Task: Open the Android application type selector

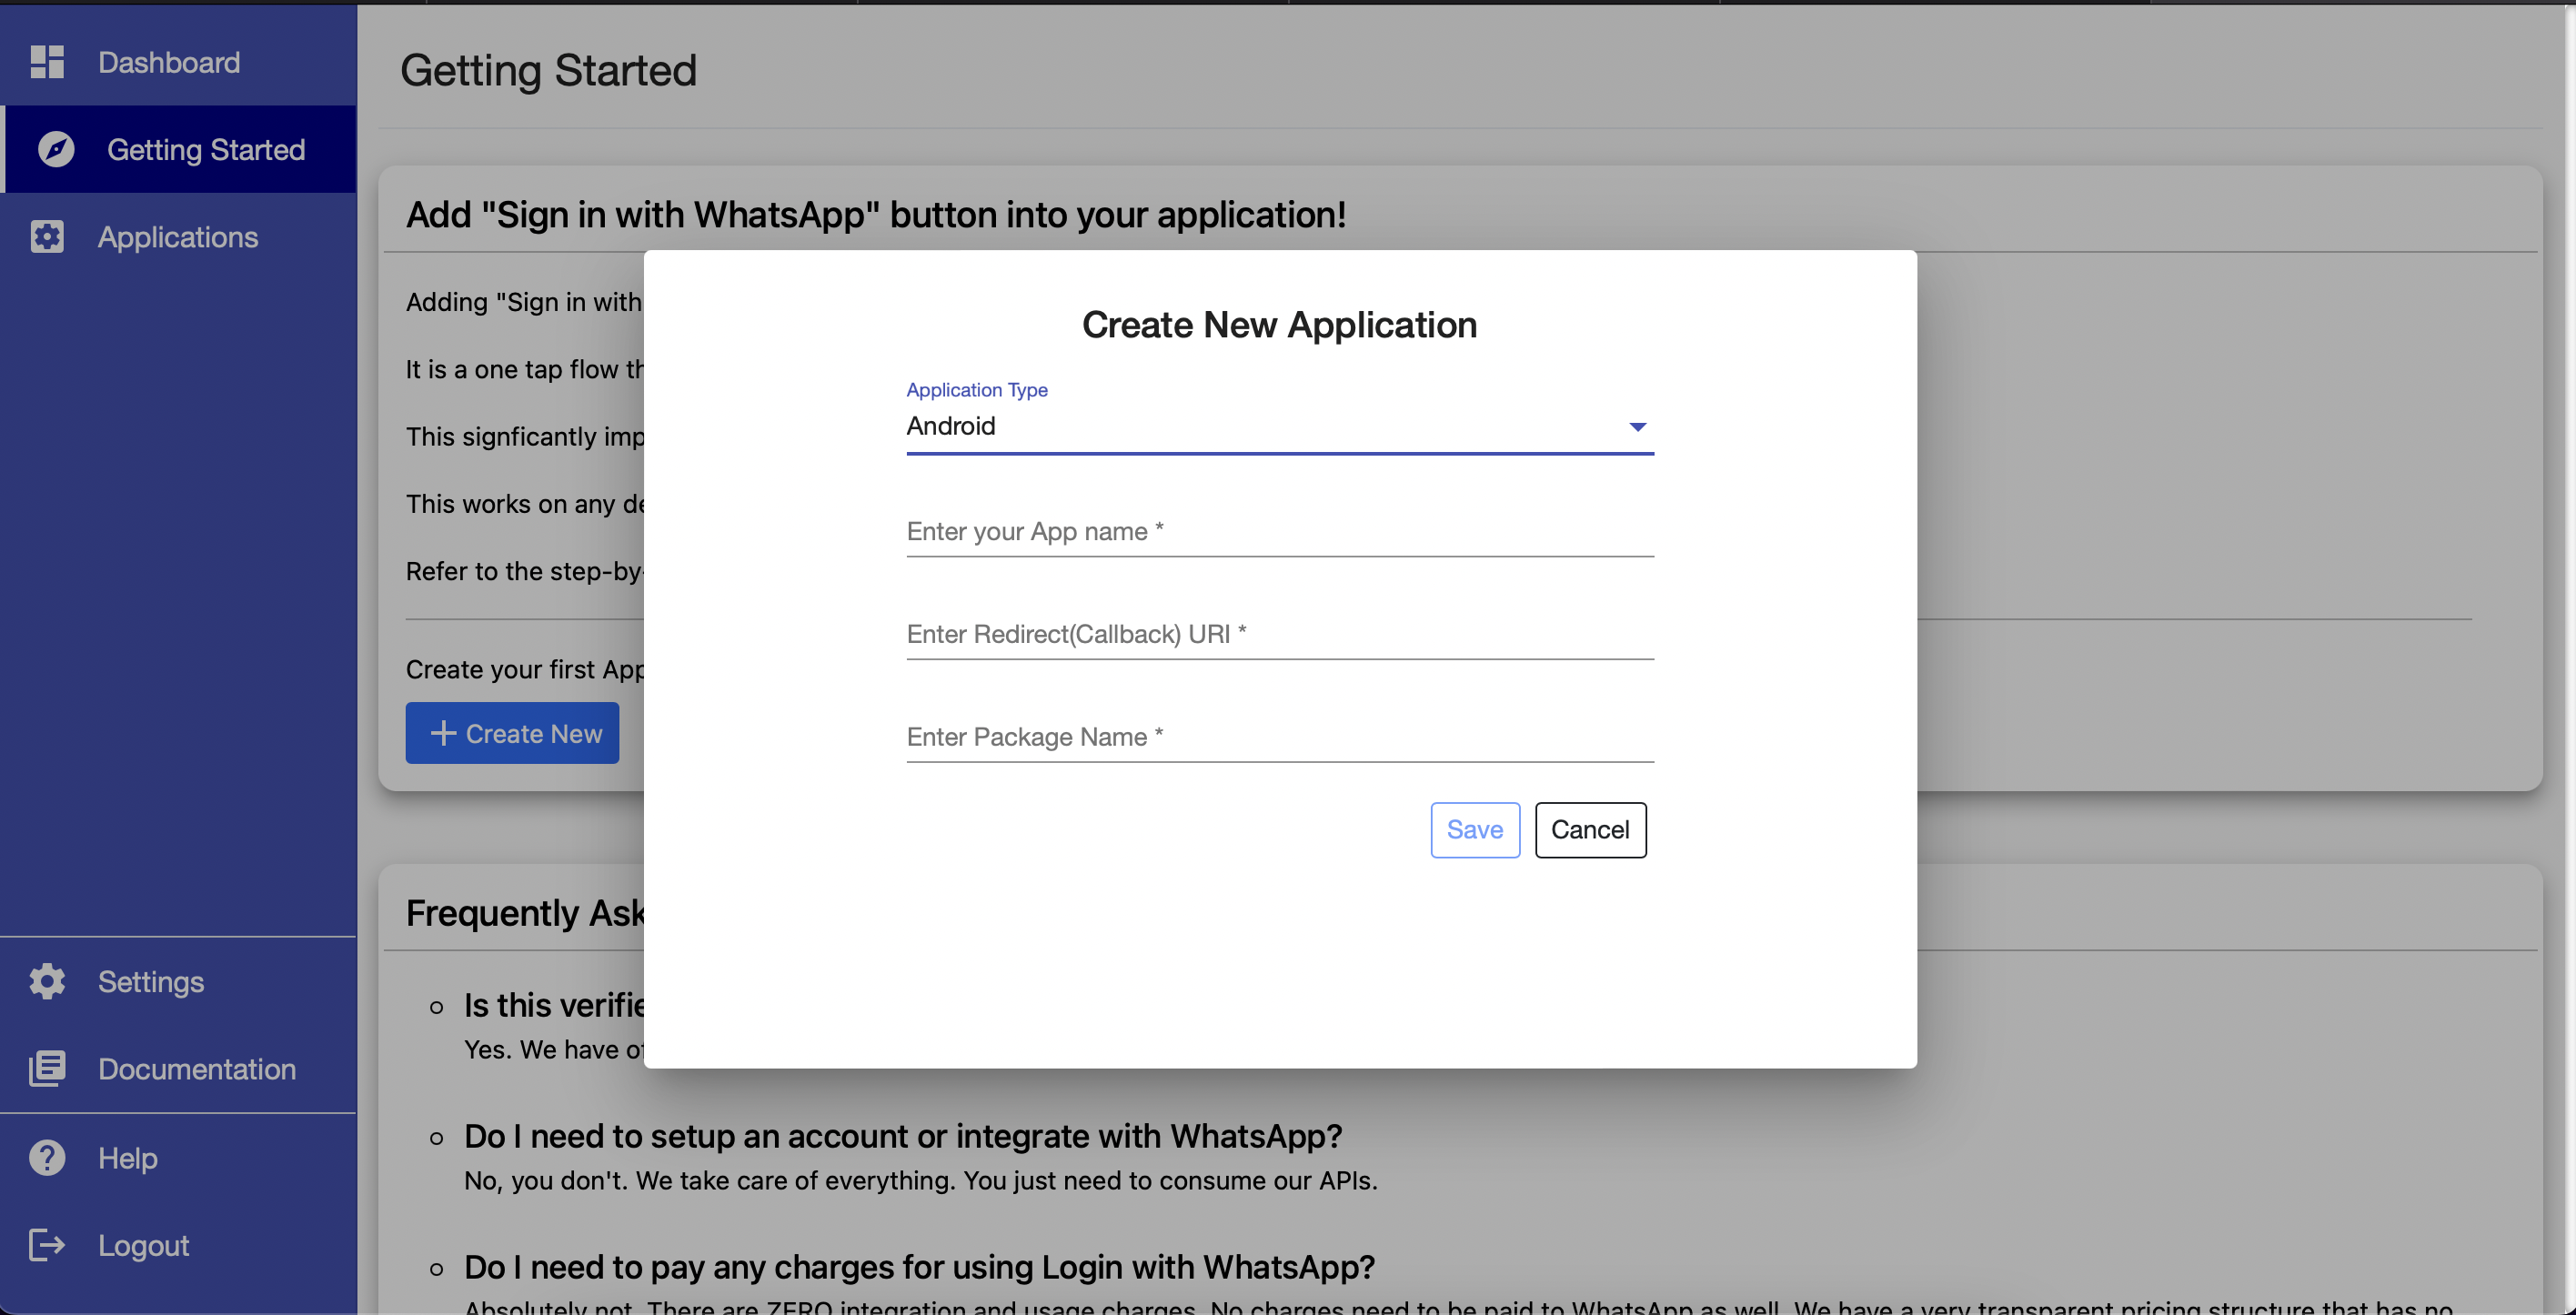Action: point(1260,426)
